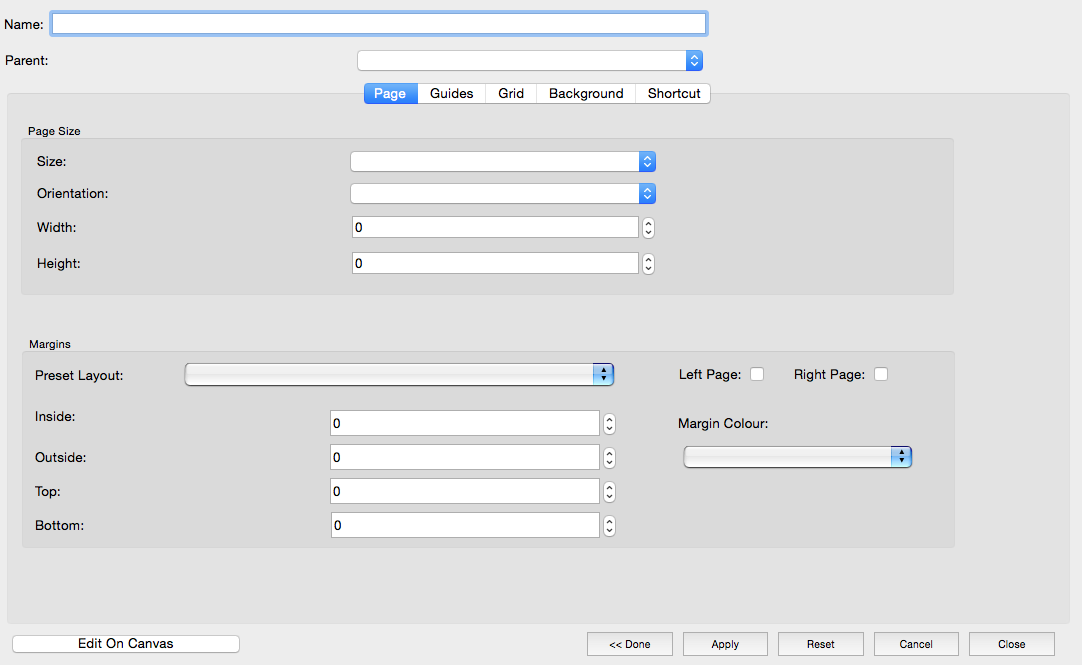Open the Parent master page dropdown

[530, 61]
